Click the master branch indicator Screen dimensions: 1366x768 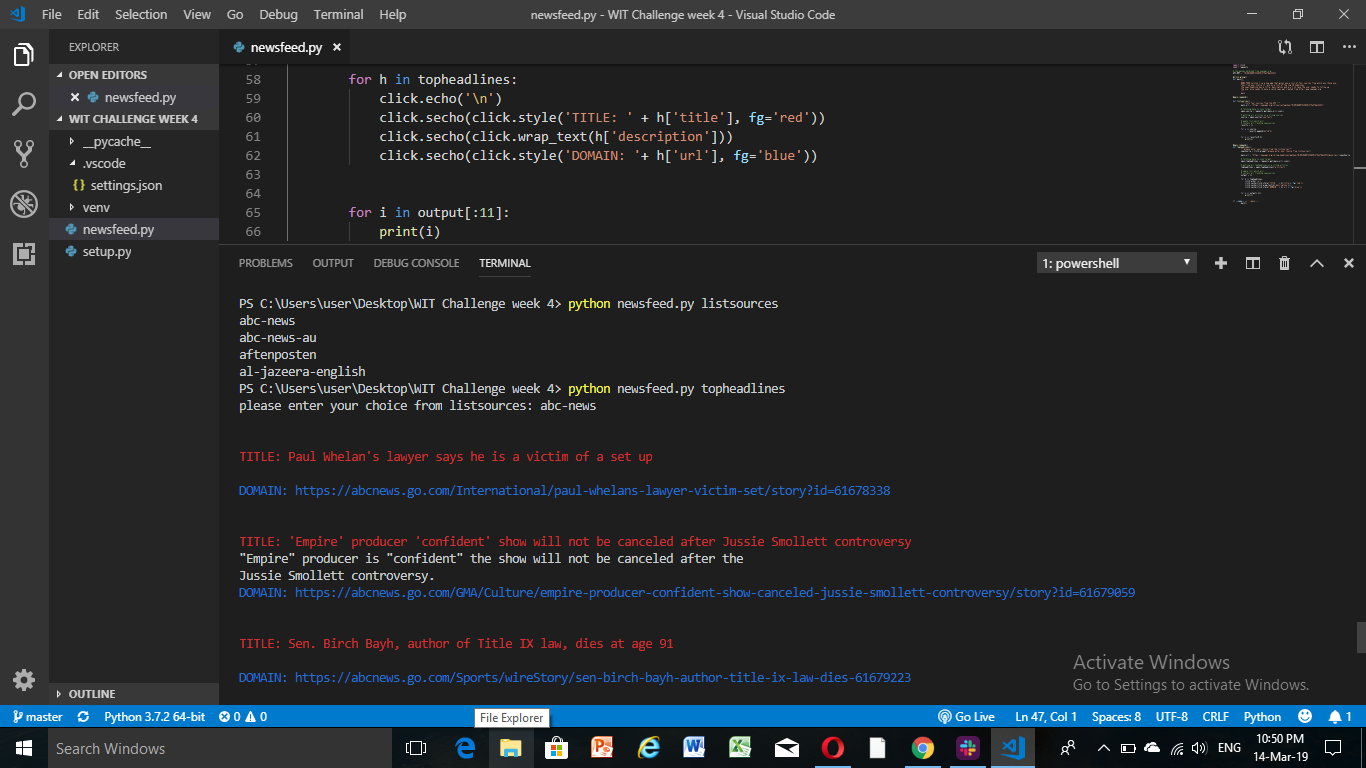(36, 717)
